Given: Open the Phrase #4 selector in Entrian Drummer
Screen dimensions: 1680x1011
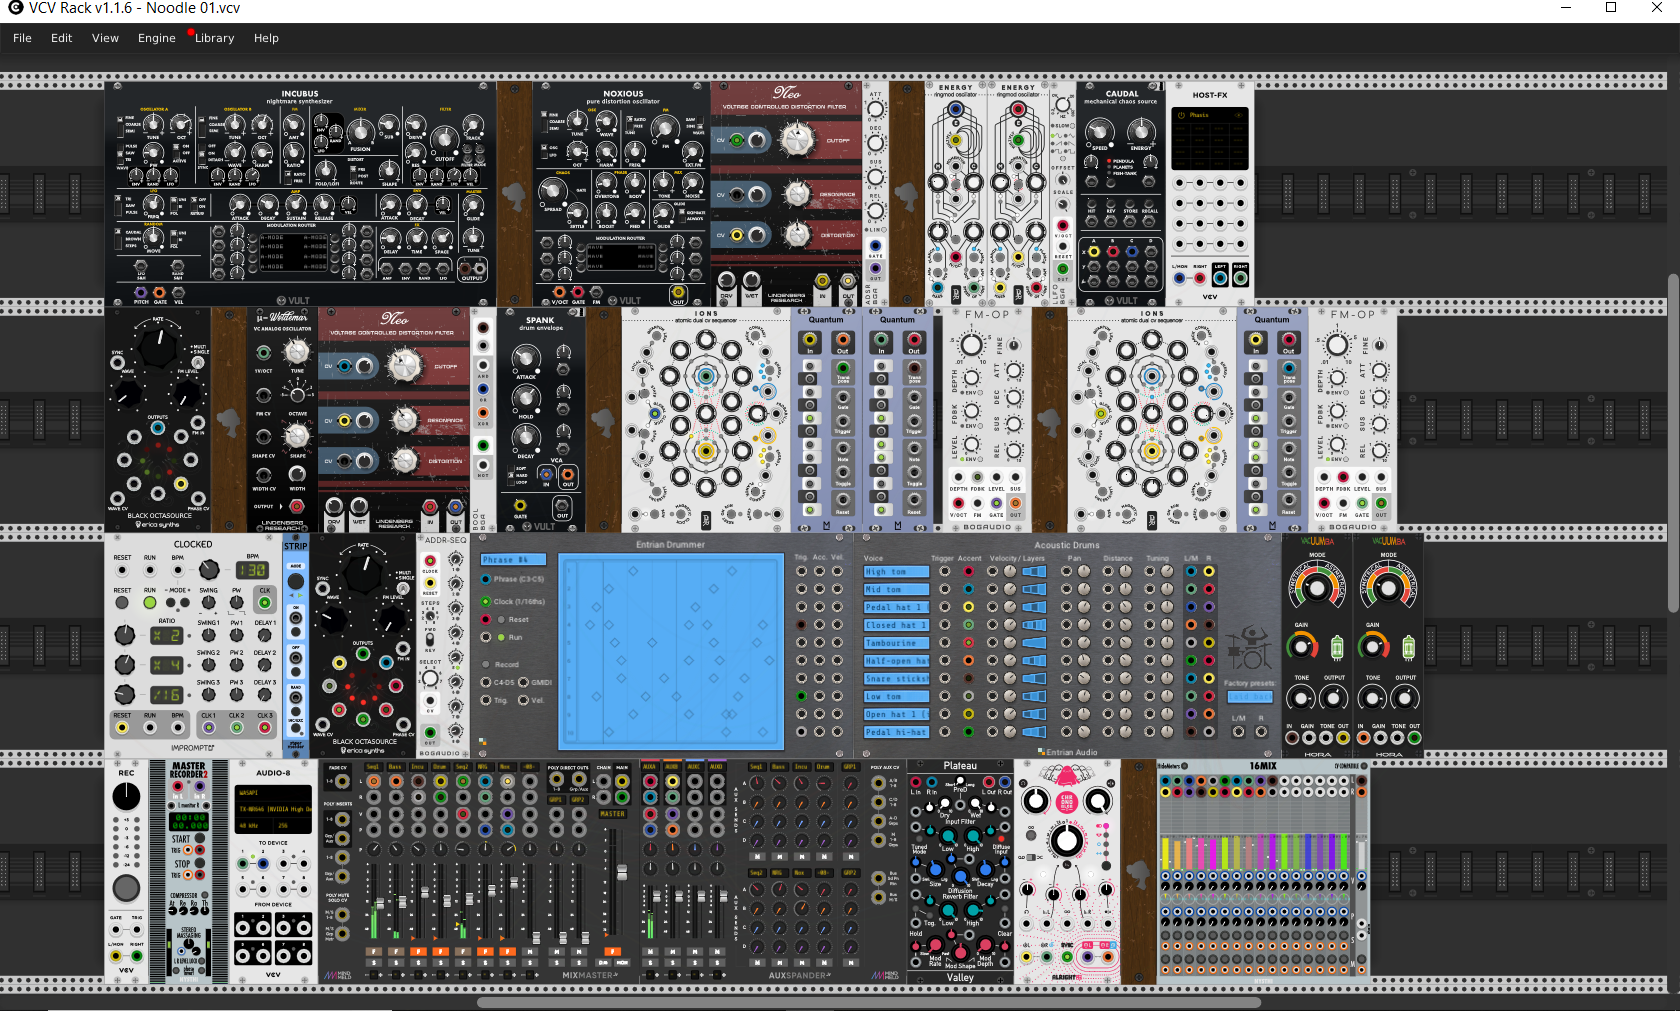Looking at the screenshot, I should (x=513, y=560).
